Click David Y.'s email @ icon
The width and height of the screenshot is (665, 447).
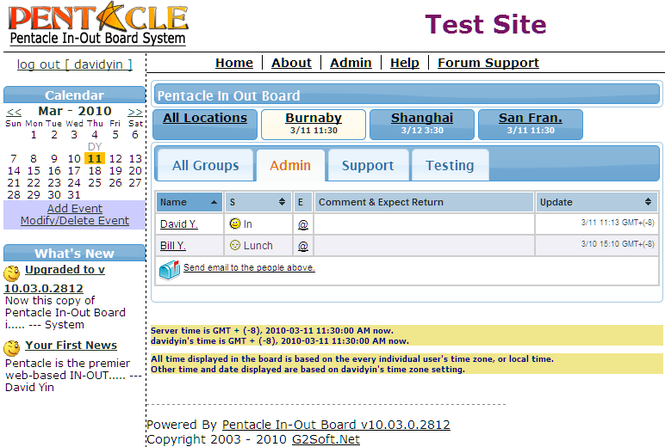click(303, 224)
